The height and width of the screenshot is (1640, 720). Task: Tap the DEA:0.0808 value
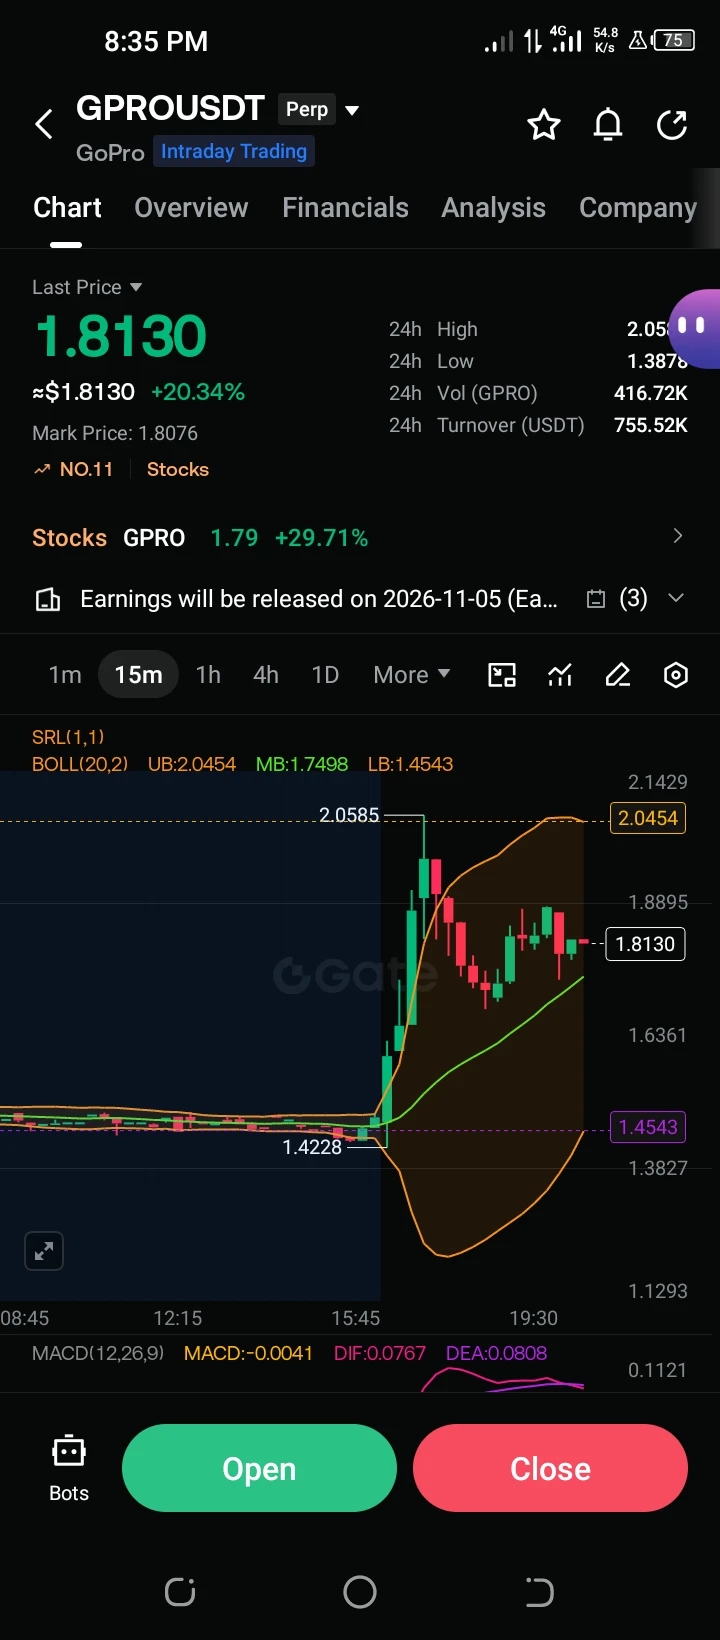[x=497, y=1353]
